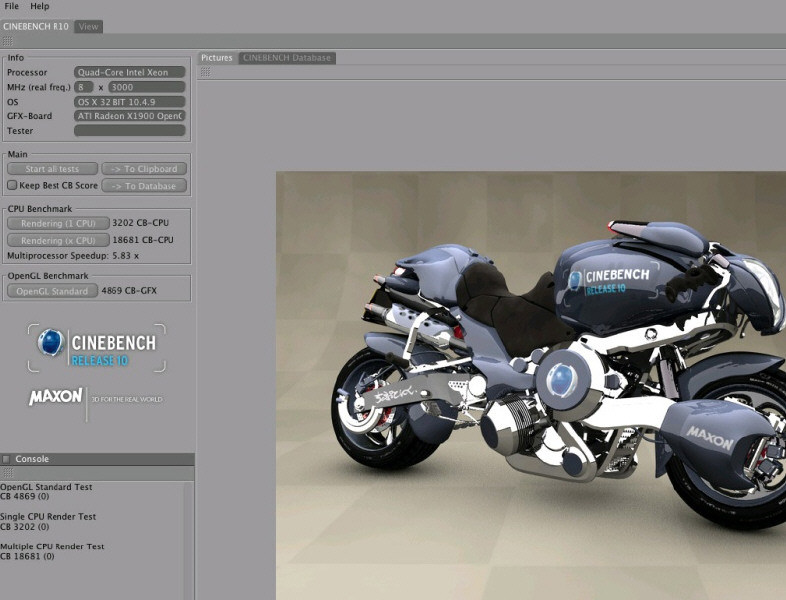
Task: Click the '4869 CB-GFX' score text
Action: point(129,291)
